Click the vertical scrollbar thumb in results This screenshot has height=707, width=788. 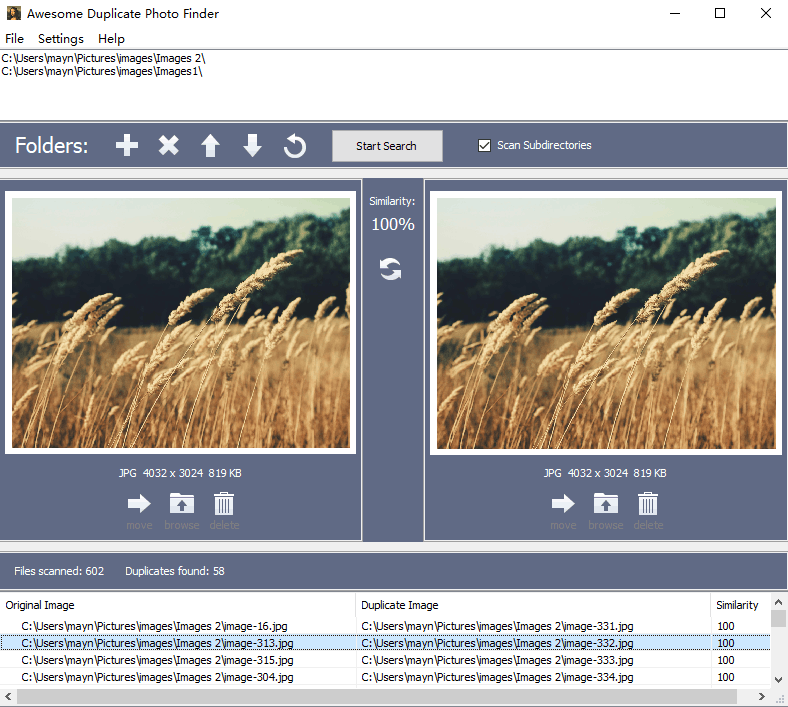(x=778, y=618)
